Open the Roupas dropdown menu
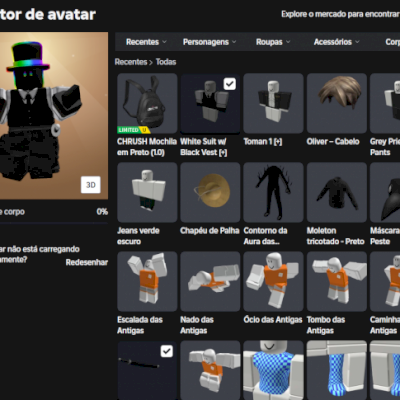400x400 pixels. coord(273,42)
